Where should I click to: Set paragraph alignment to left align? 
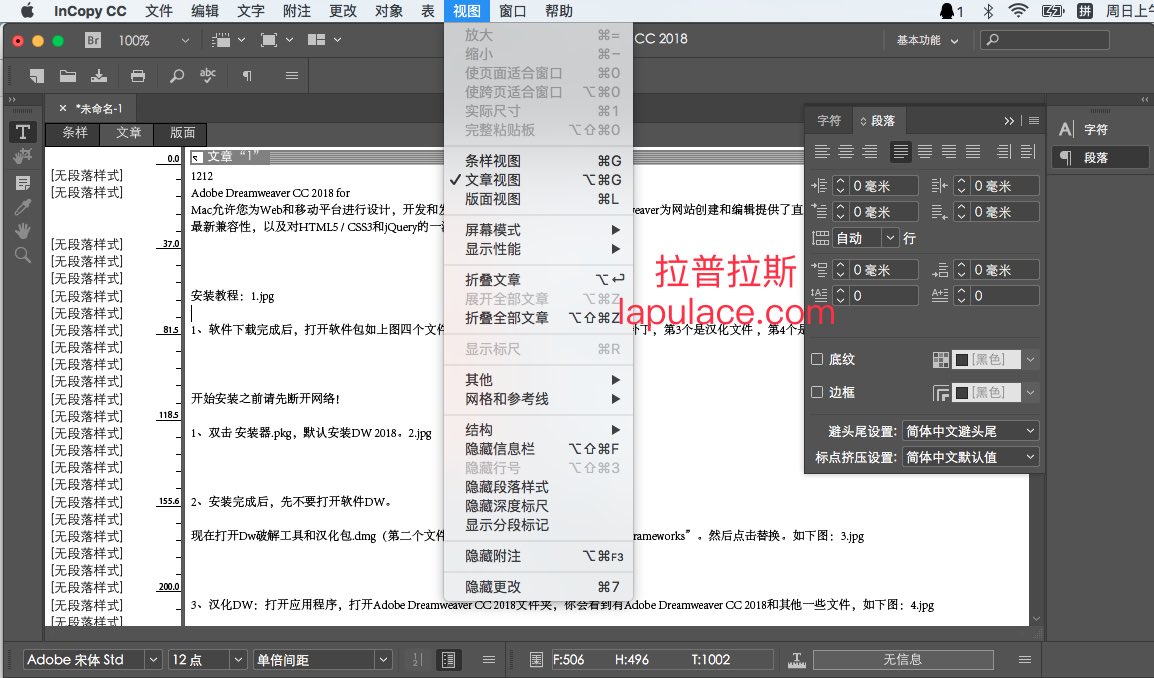tap(822, 152)
